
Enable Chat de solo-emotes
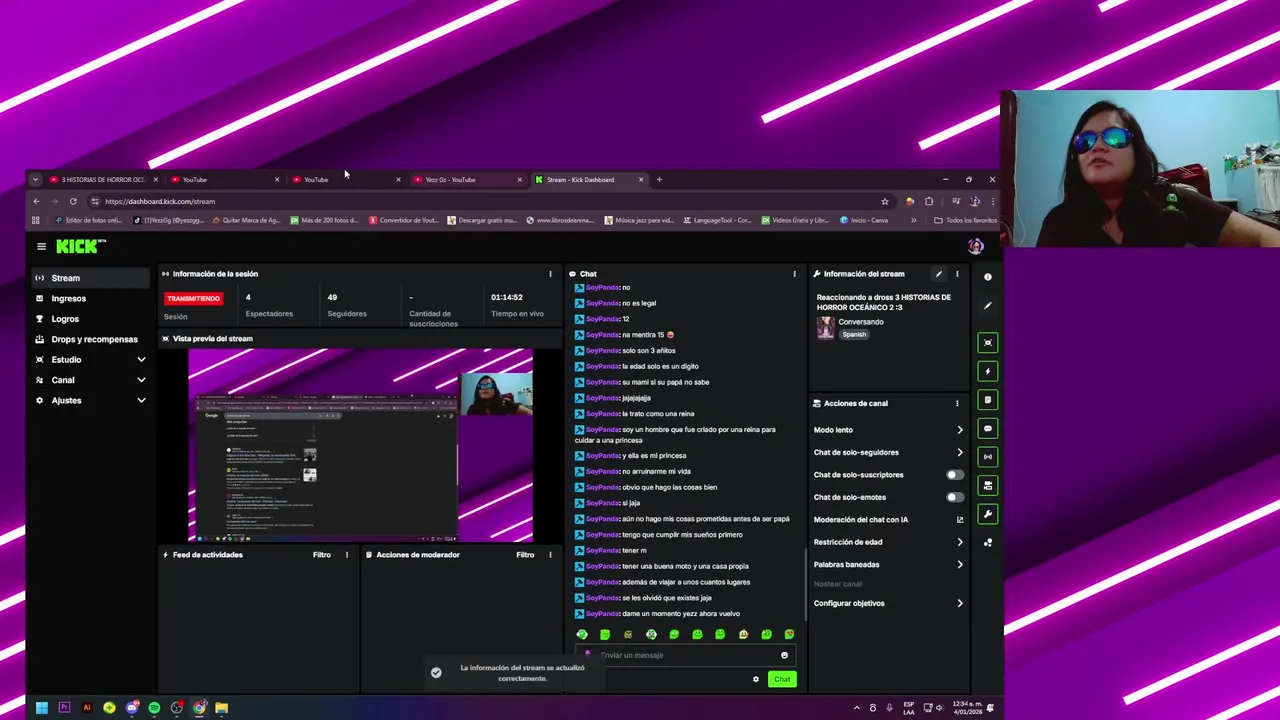[955, 497]
